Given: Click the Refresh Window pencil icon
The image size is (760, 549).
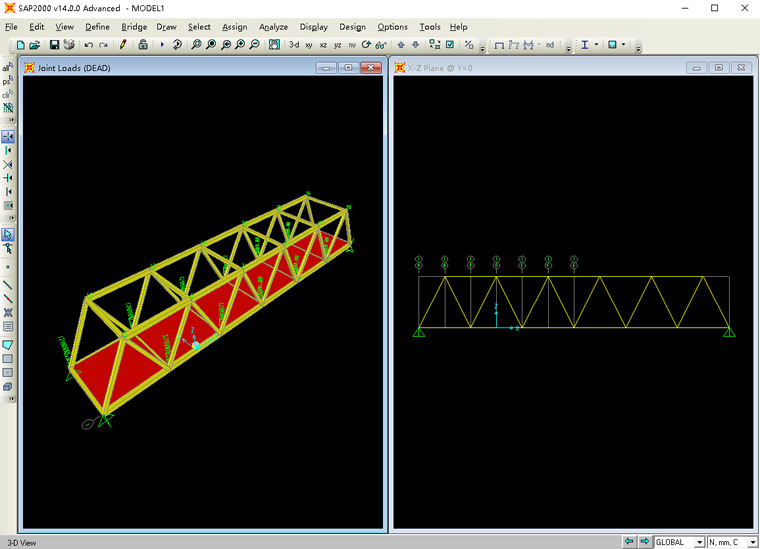Looking at the screenshot, I should 123,45.
